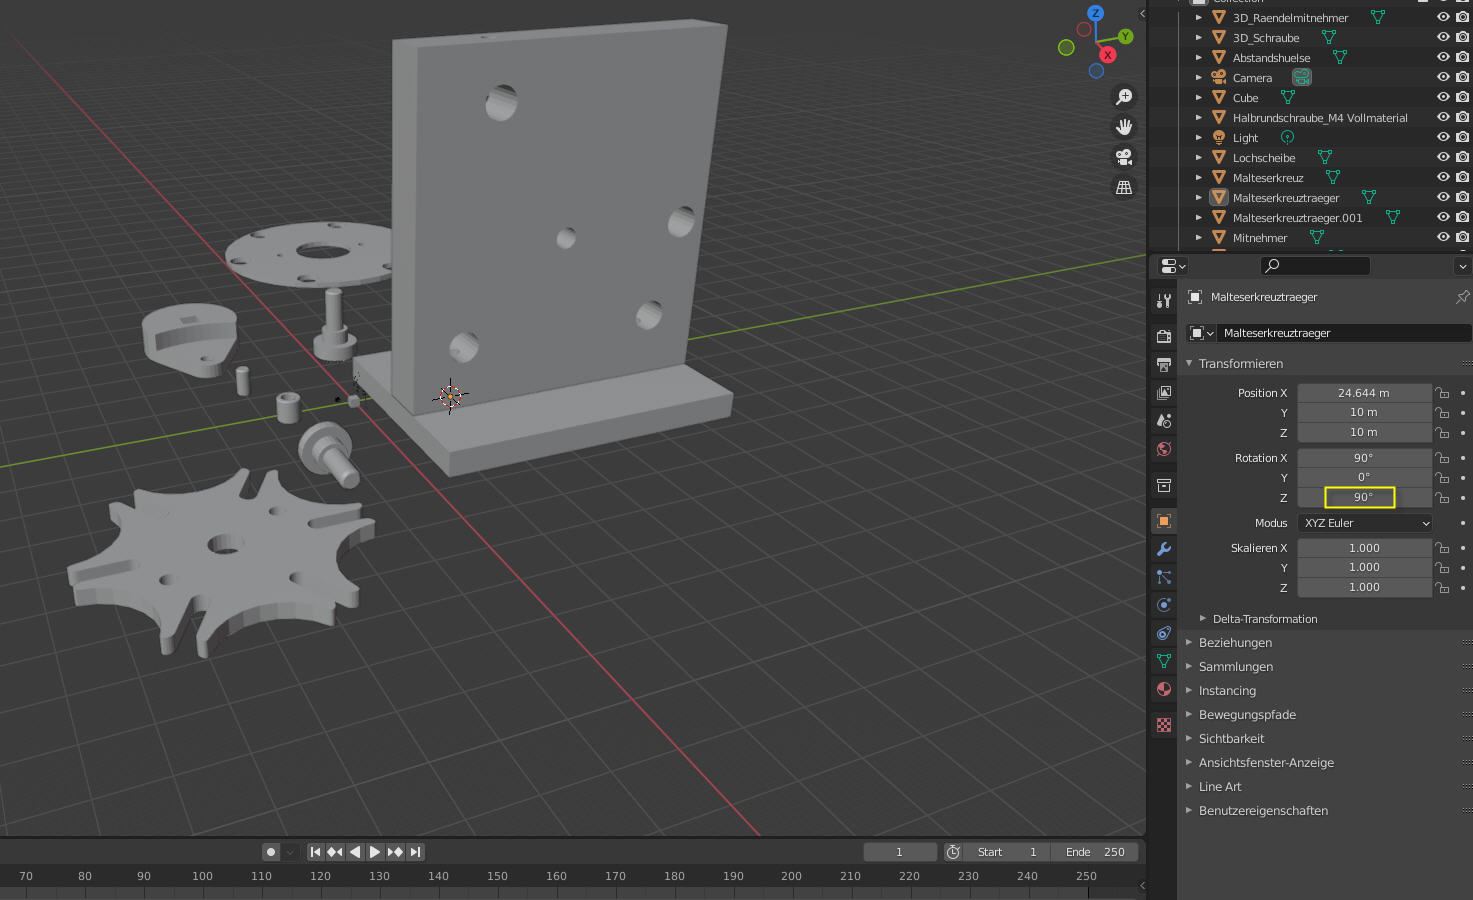Open the Modifiers wrench tab
Image resolution: width=1473 pixels, height=900 pixels.
(1163, 549)
